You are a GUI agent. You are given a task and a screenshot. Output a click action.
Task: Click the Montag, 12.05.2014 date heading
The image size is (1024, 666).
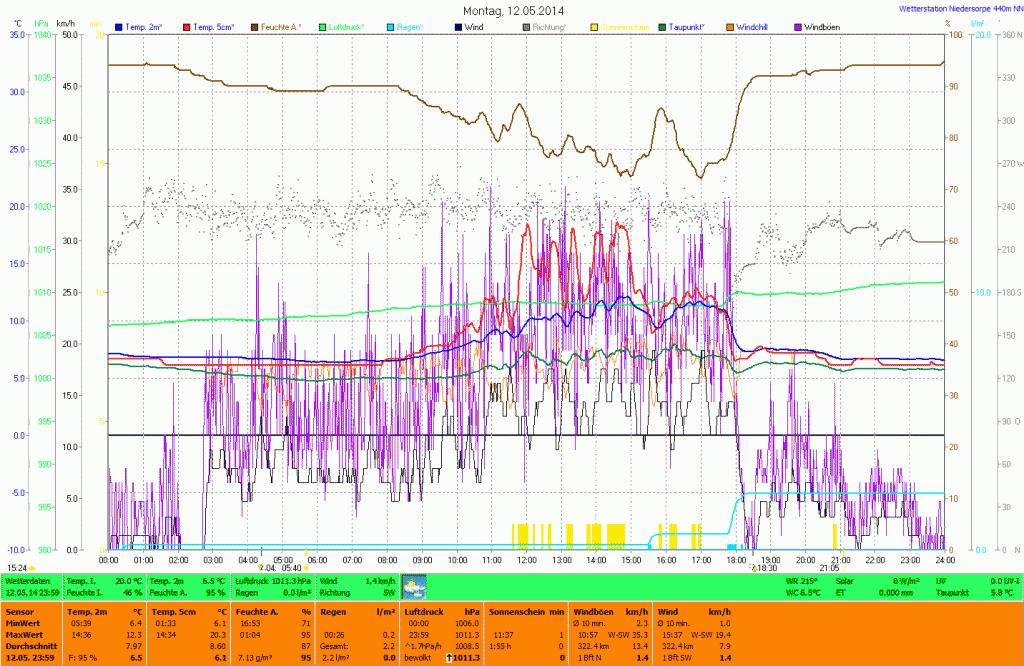(x=514, y=9)
